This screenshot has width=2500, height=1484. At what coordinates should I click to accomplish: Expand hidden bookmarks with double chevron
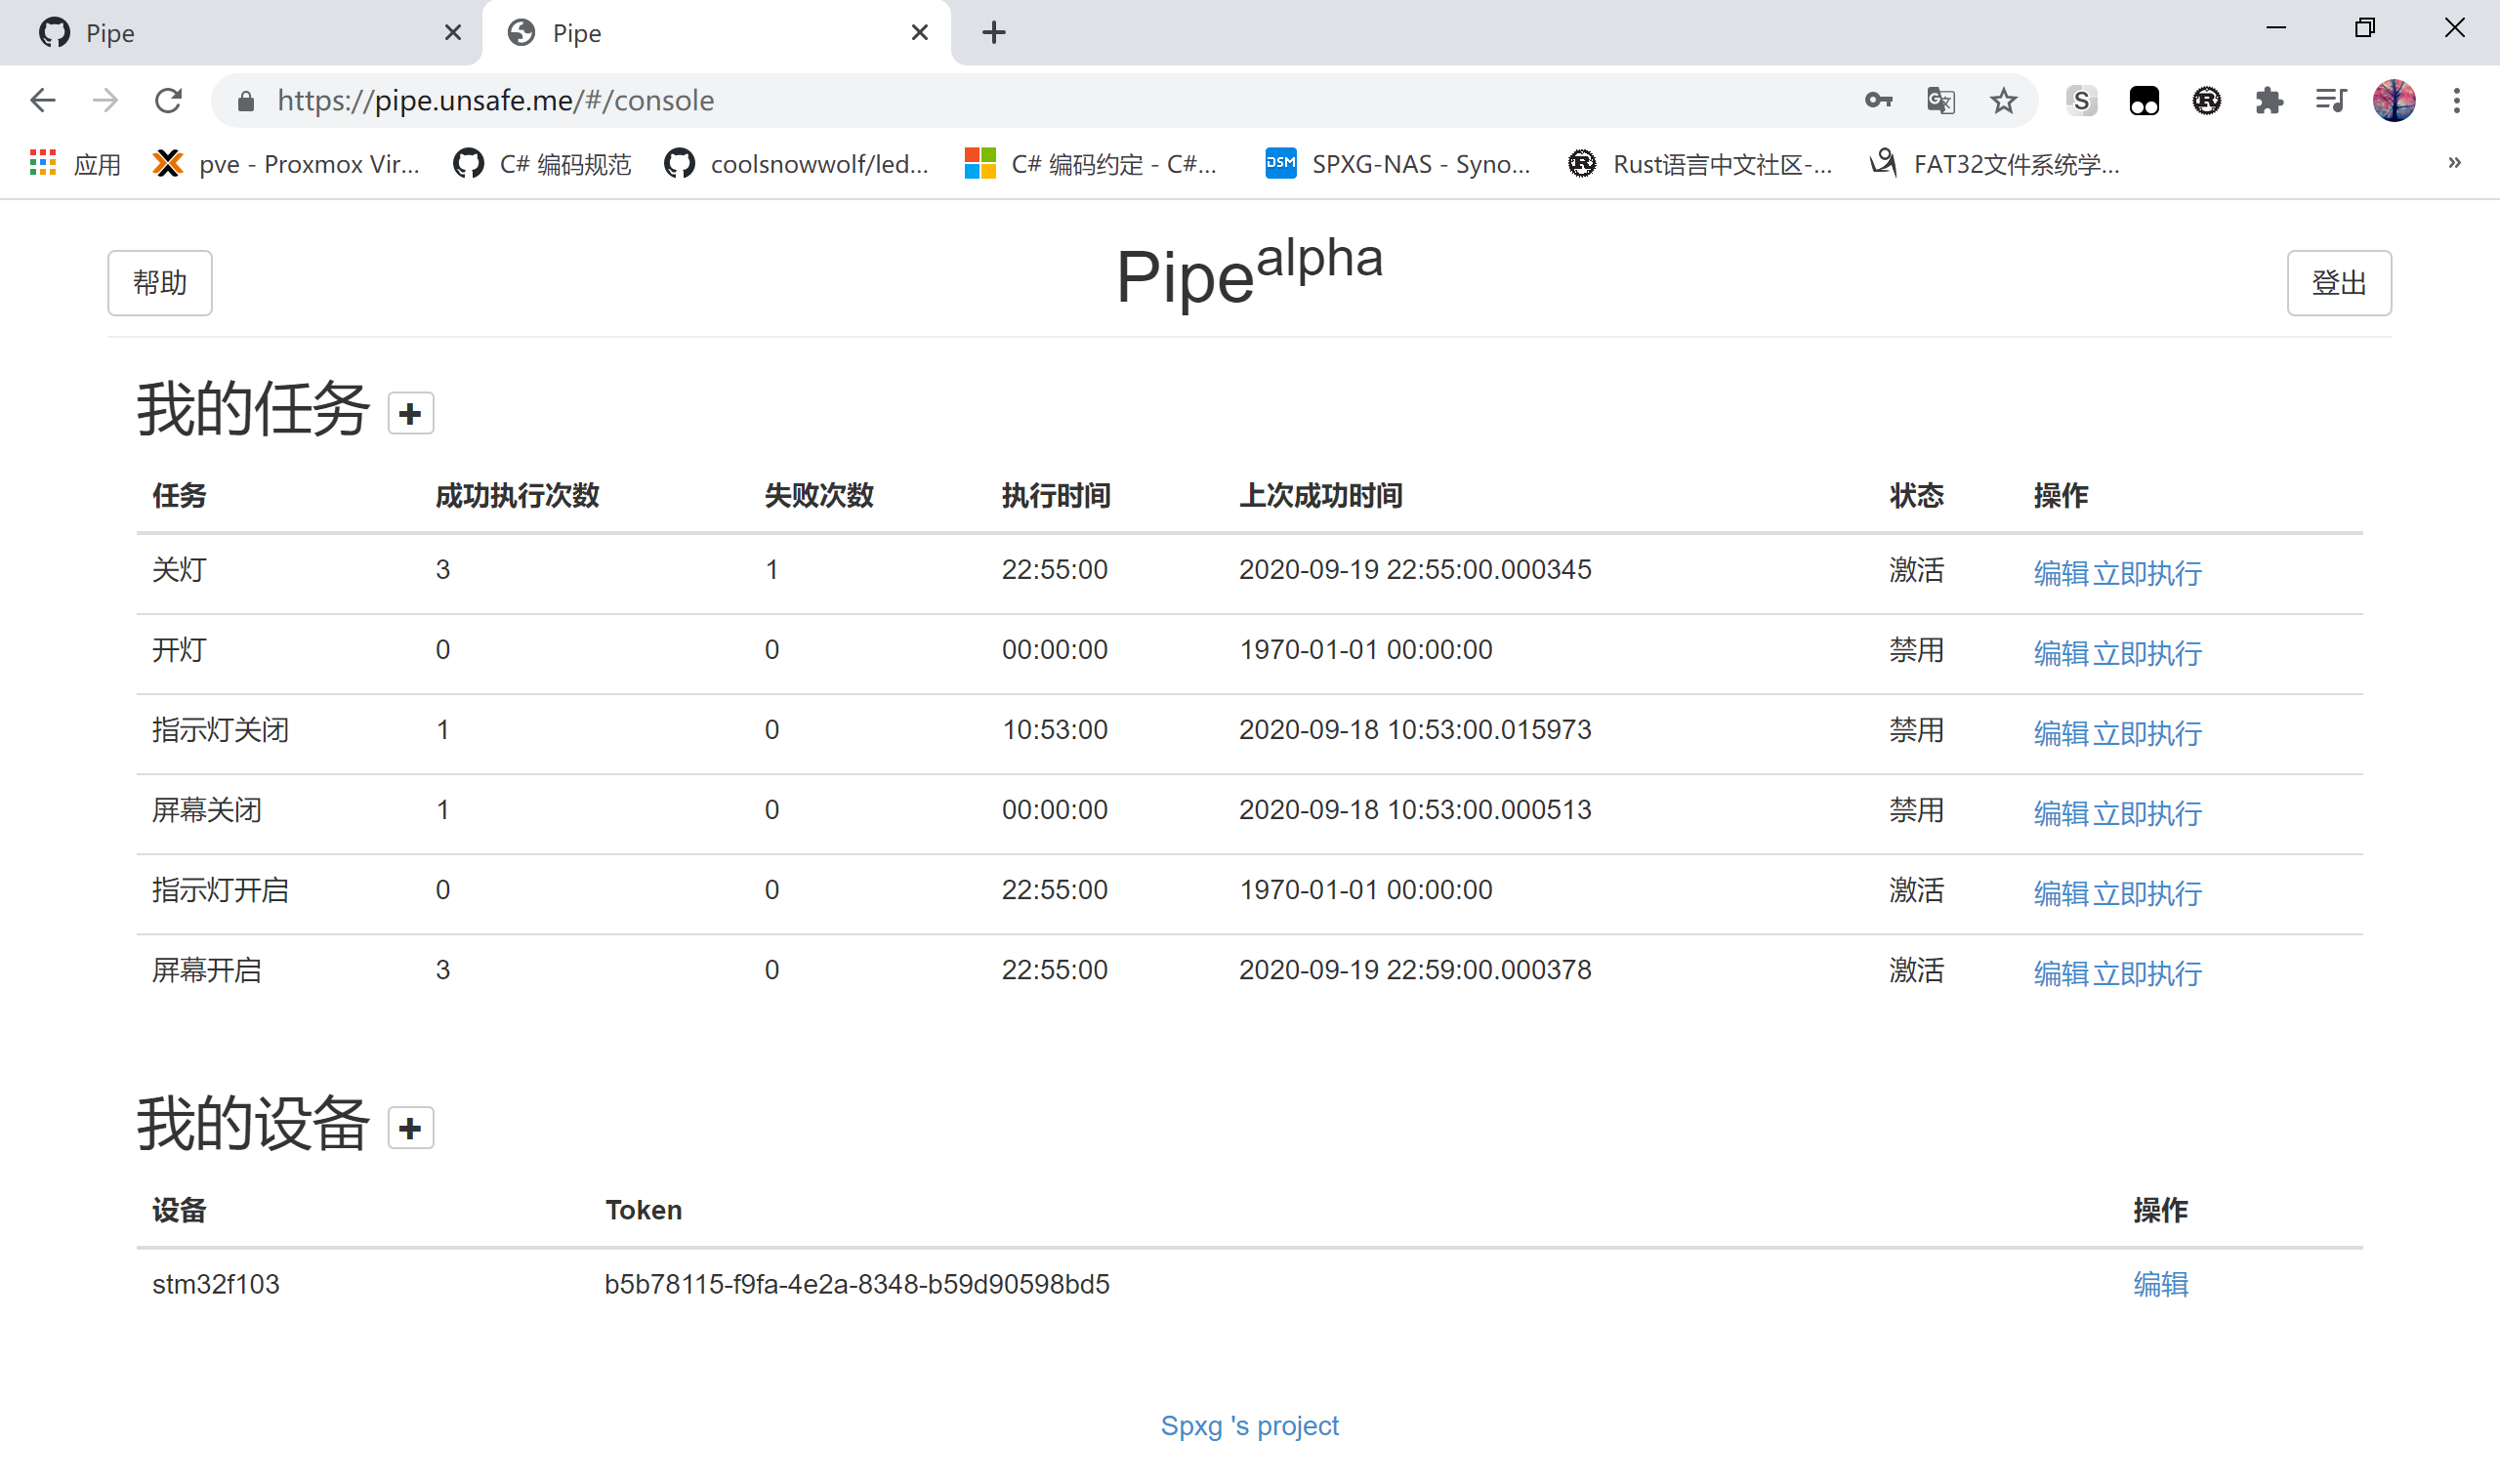point(2454,163)
